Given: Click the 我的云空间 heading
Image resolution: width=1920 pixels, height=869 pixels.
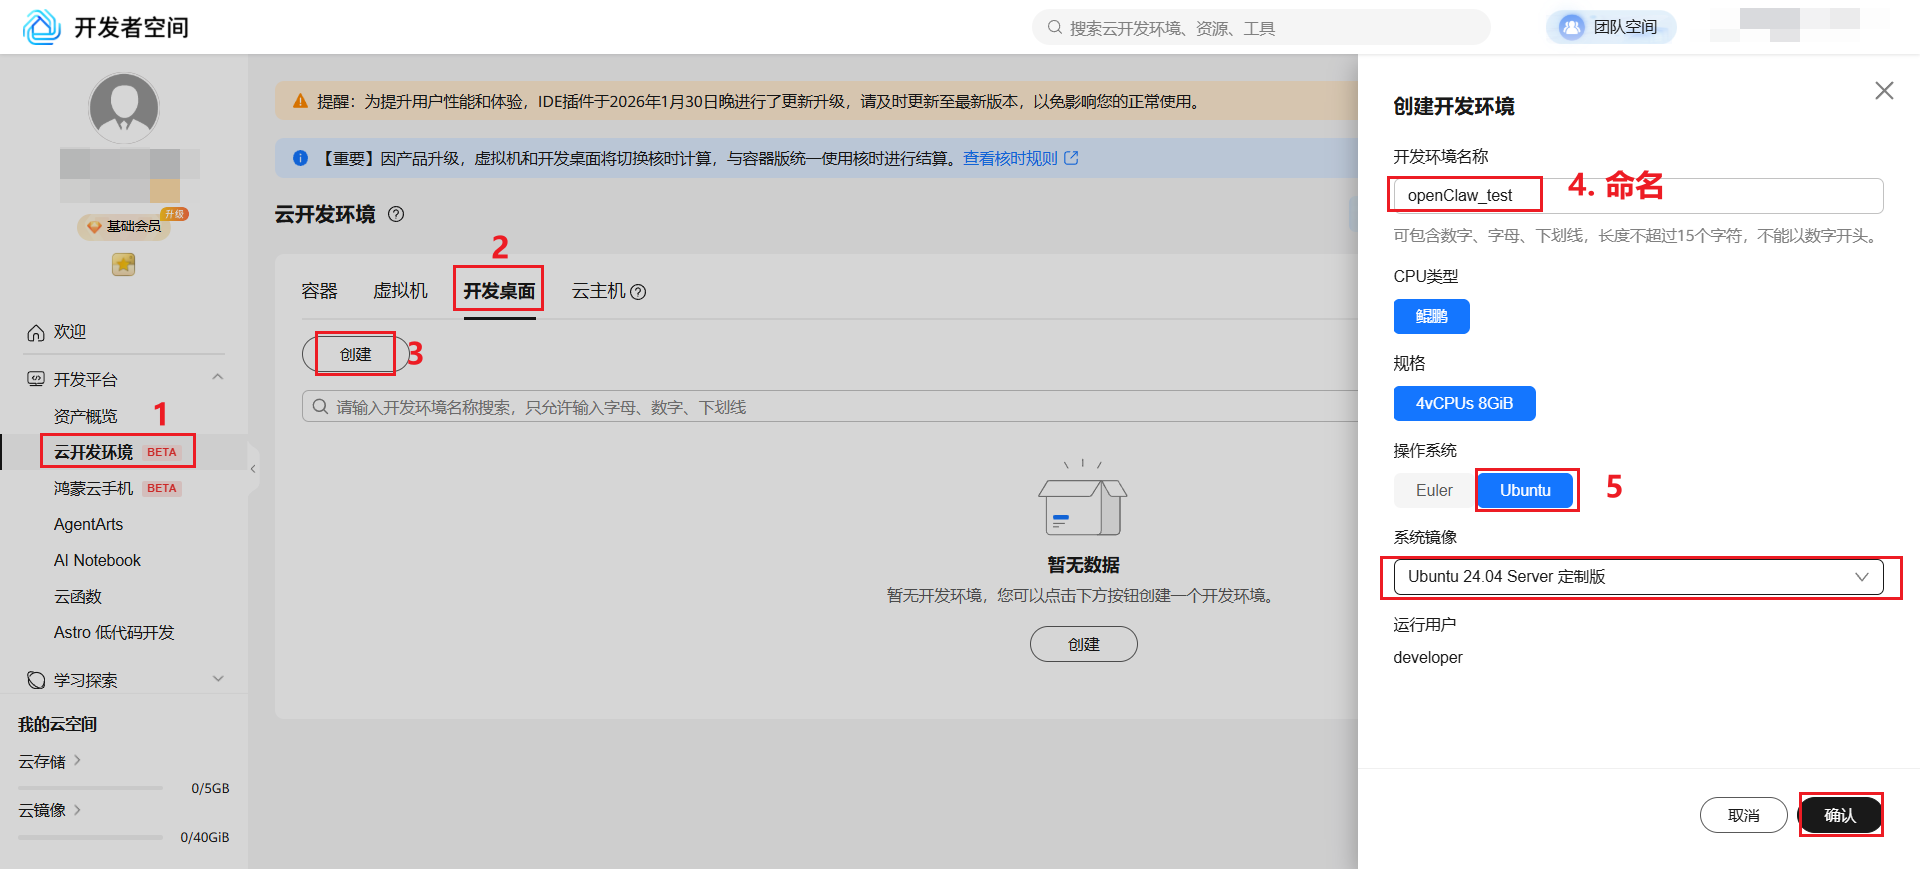Looking at the screenshot, I should (57, 724).
